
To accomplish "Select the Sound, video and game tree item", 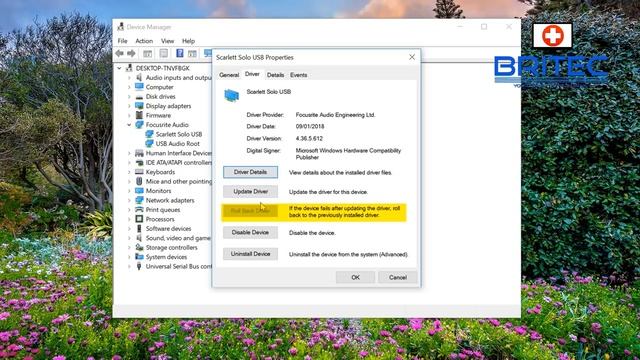I will coord(178,238).
